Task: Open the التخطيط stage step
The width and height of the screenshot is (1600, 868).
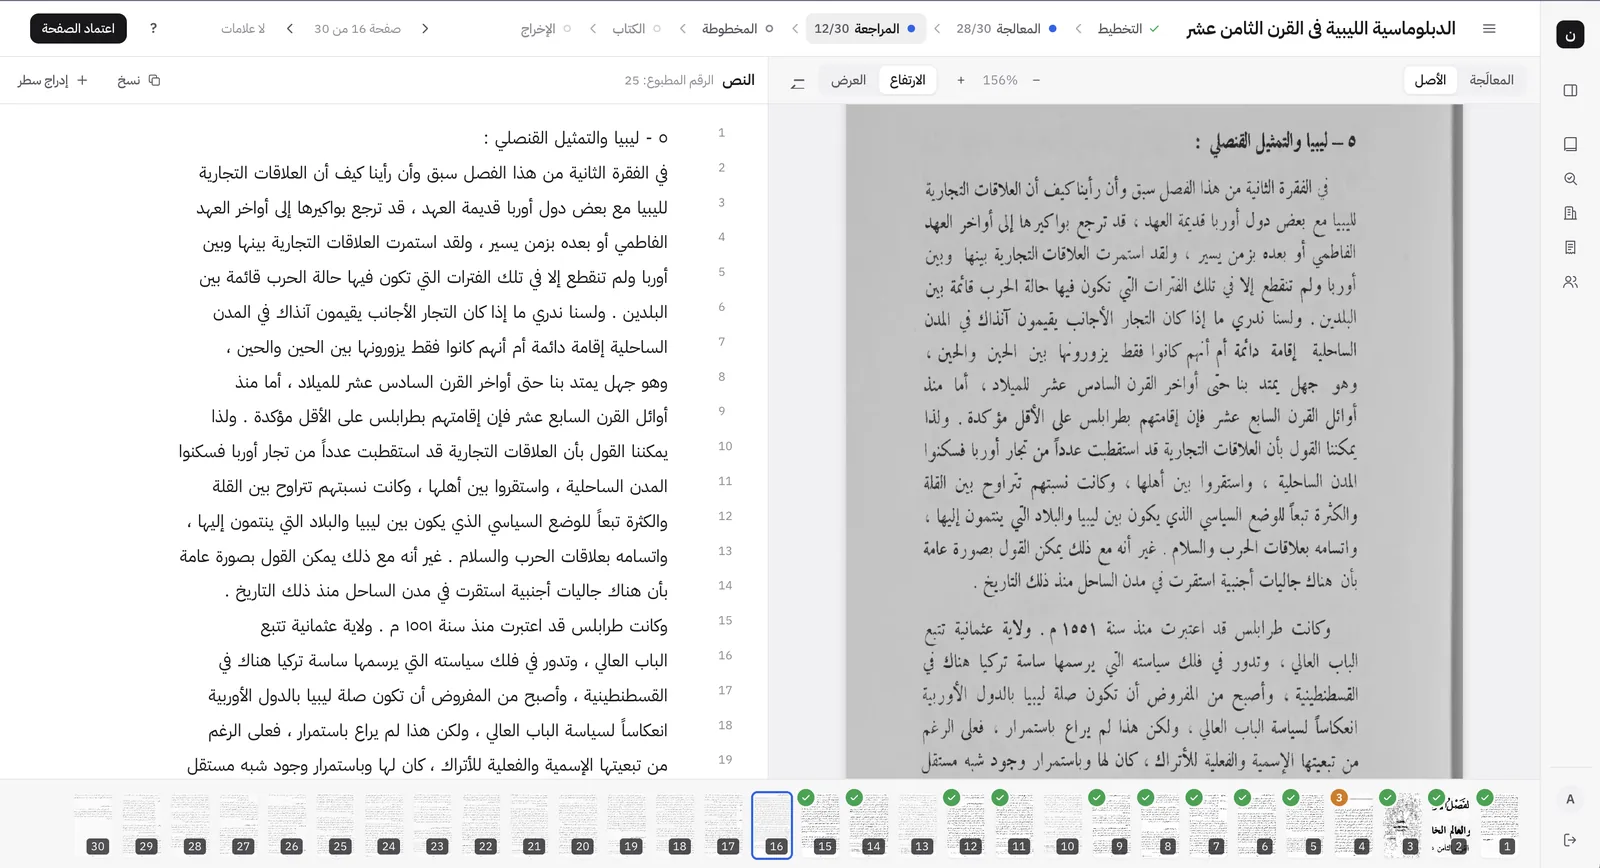Action: (1128, 29)
